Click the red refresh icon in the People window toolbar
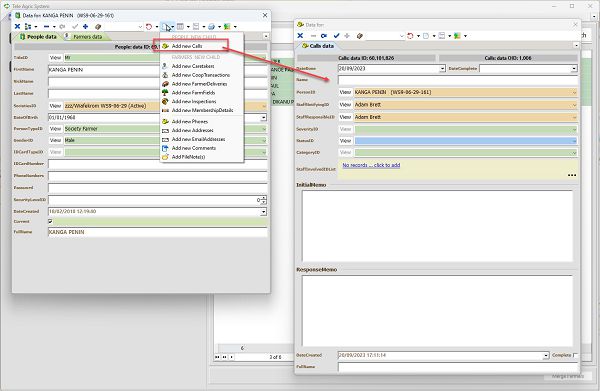Image resolution: width=600 pixels, height=391 pixels. 149,26
